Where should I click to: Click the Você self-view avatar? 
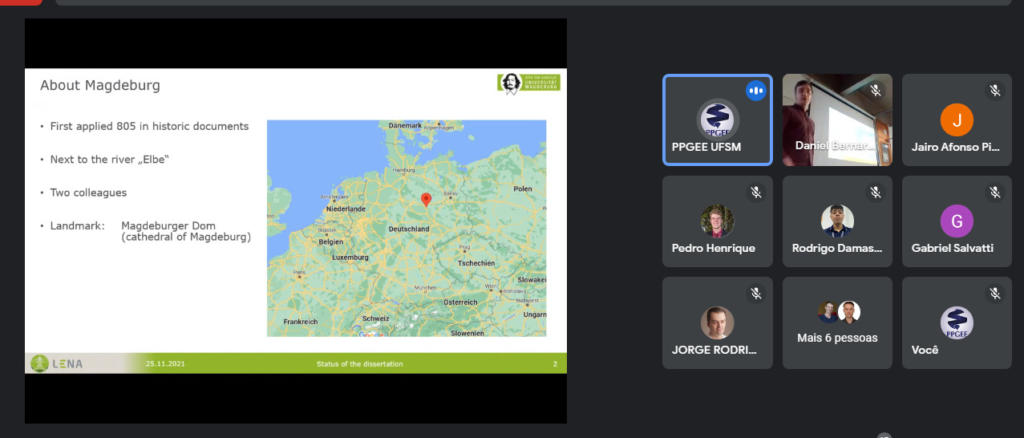(x=957, y=322)
